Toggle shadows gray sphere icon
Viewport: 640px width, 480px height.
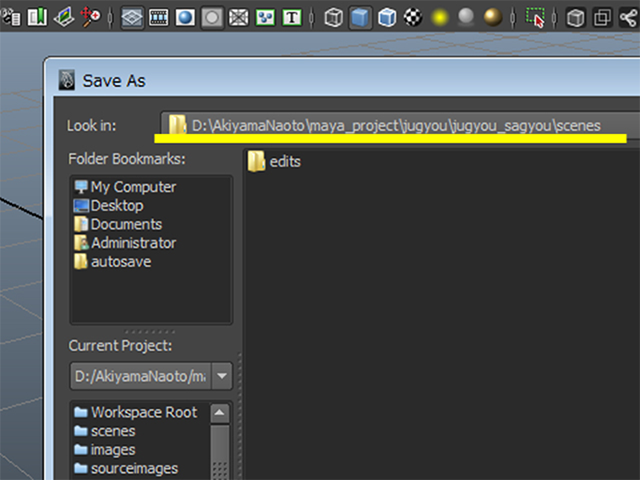click(x=466, y=17)
